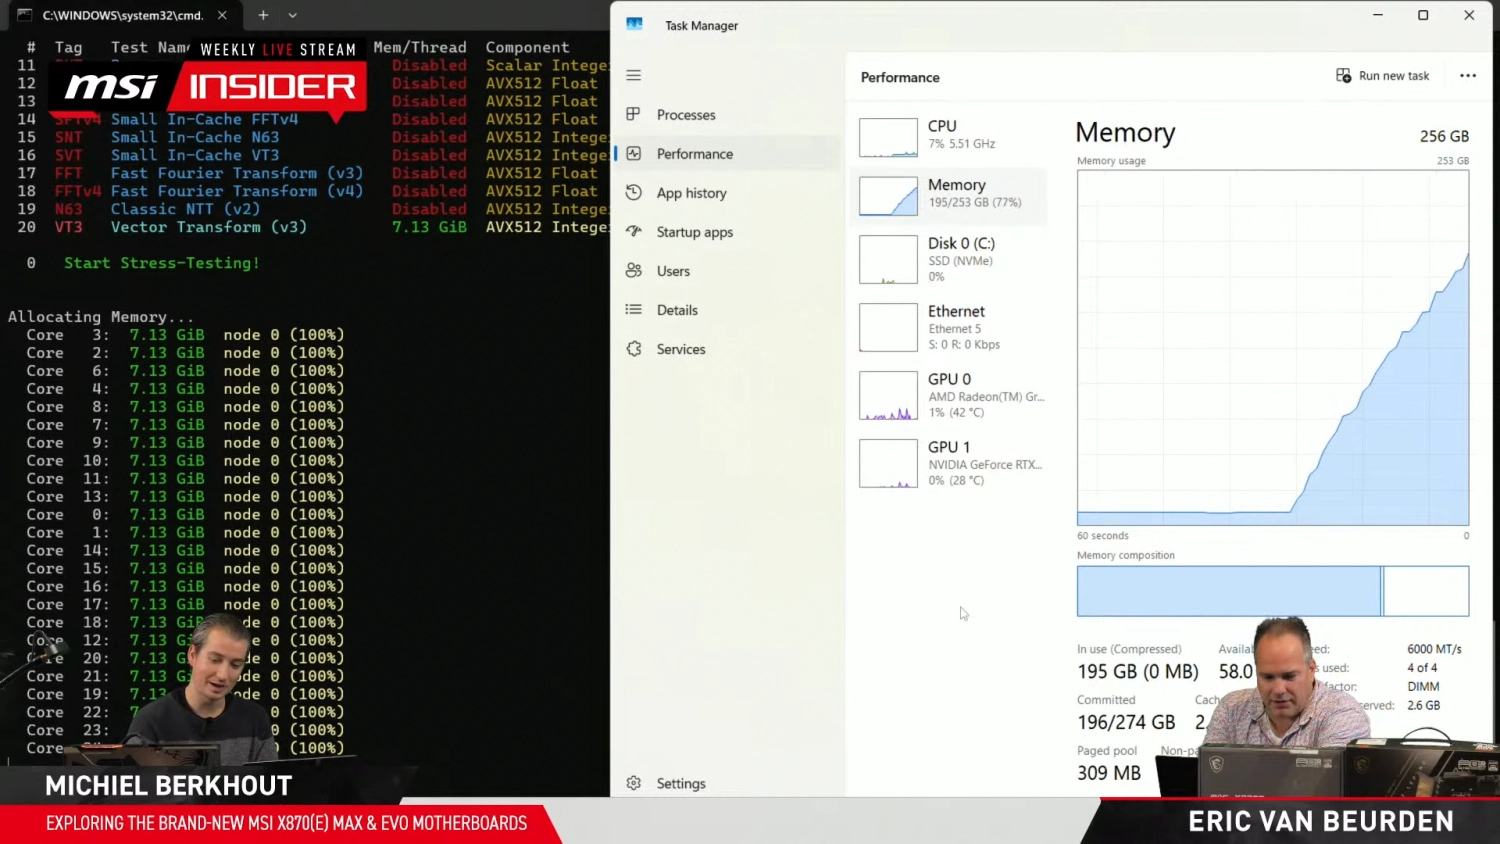Click the Processes grid icon in sidebar
1500x844 pixels.
633,115
